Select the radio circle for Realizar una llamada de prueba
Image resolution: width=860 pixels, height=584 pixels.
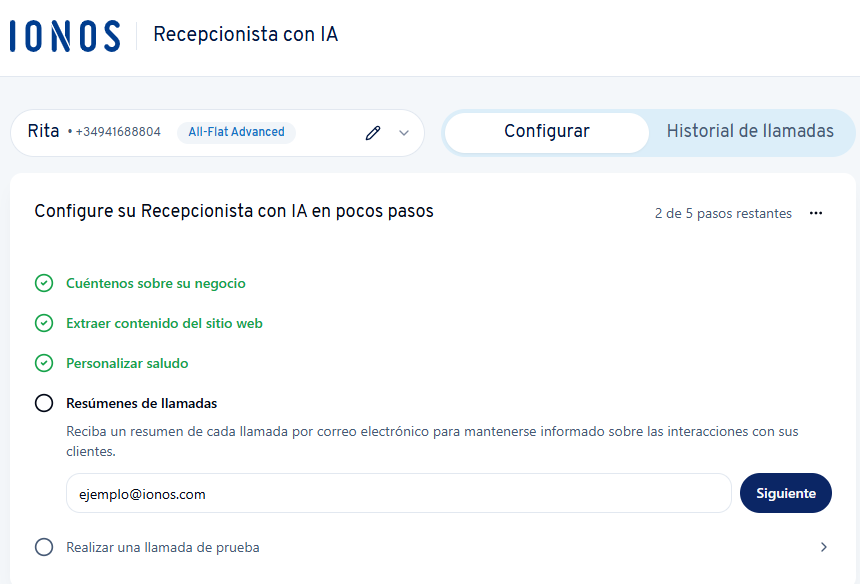click(x=44, y=547)
